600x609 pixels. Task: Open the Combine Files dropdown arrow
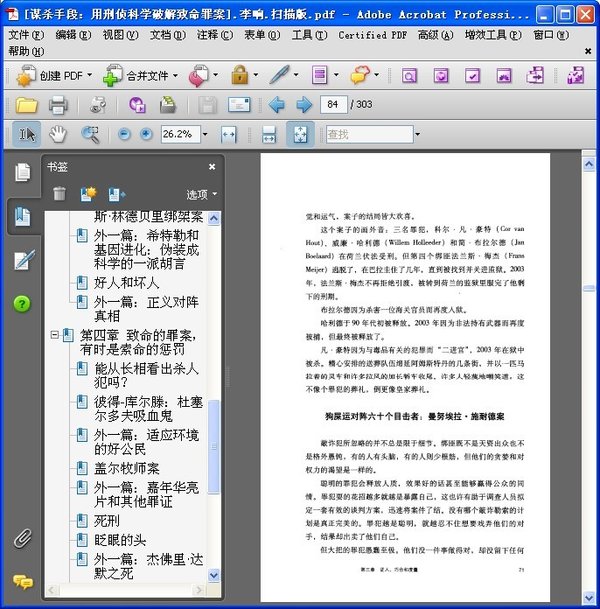175,75
